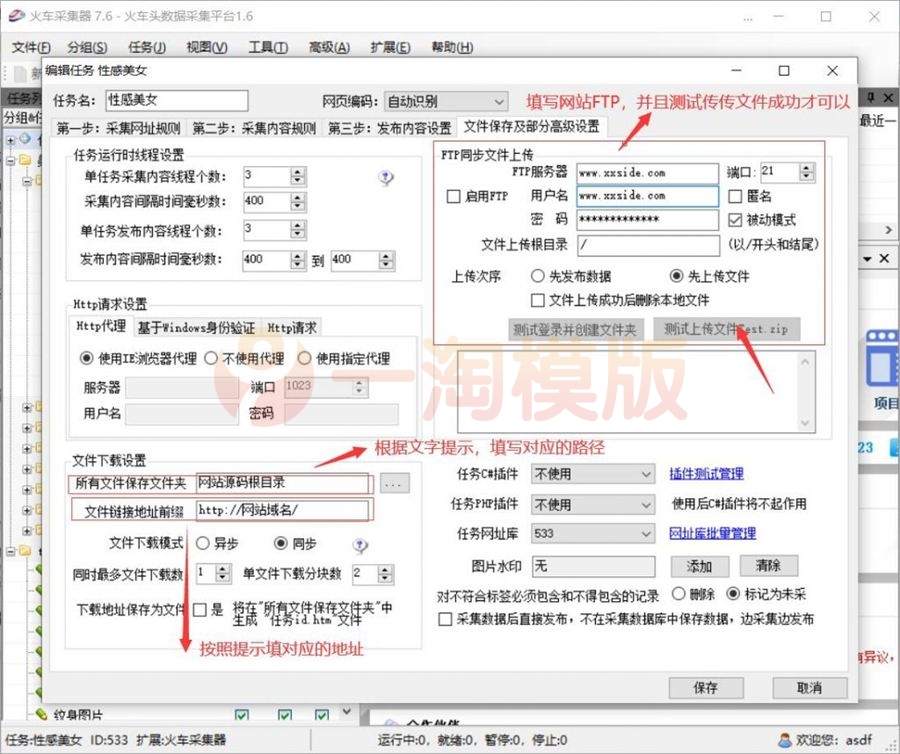The width and height of the screenshot is (900, 754).
Task: Adjust the FTP 端口 port spinner
Action: pos(806,172)
